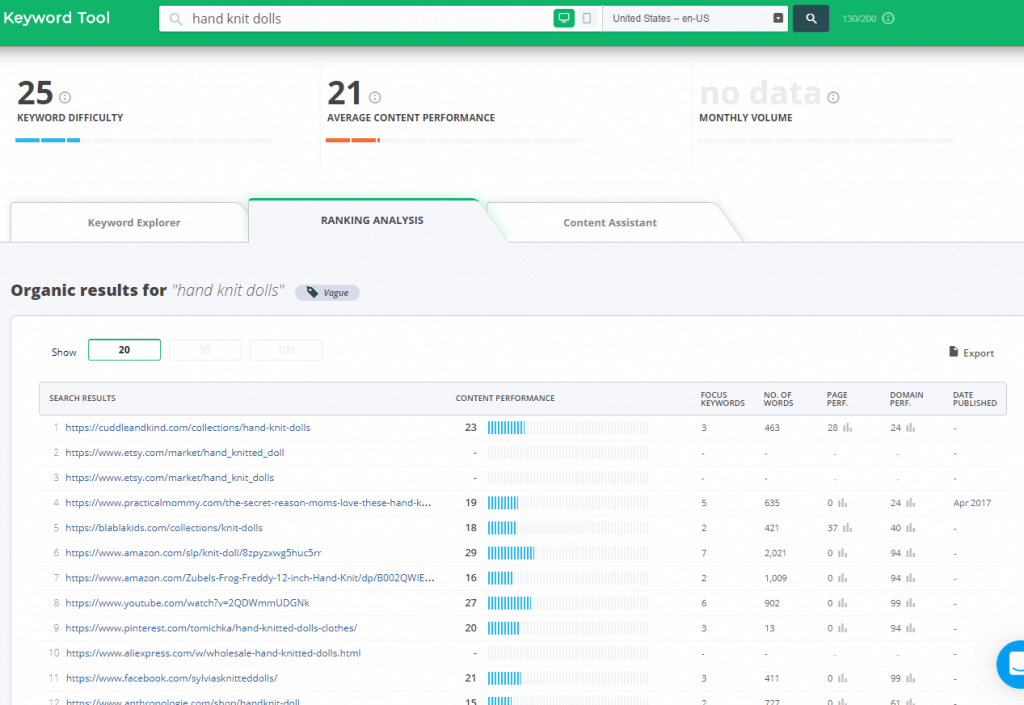This screenshot has width=1024, height=705.
Task: Show 50 results
Action: (x=205, y=350)
